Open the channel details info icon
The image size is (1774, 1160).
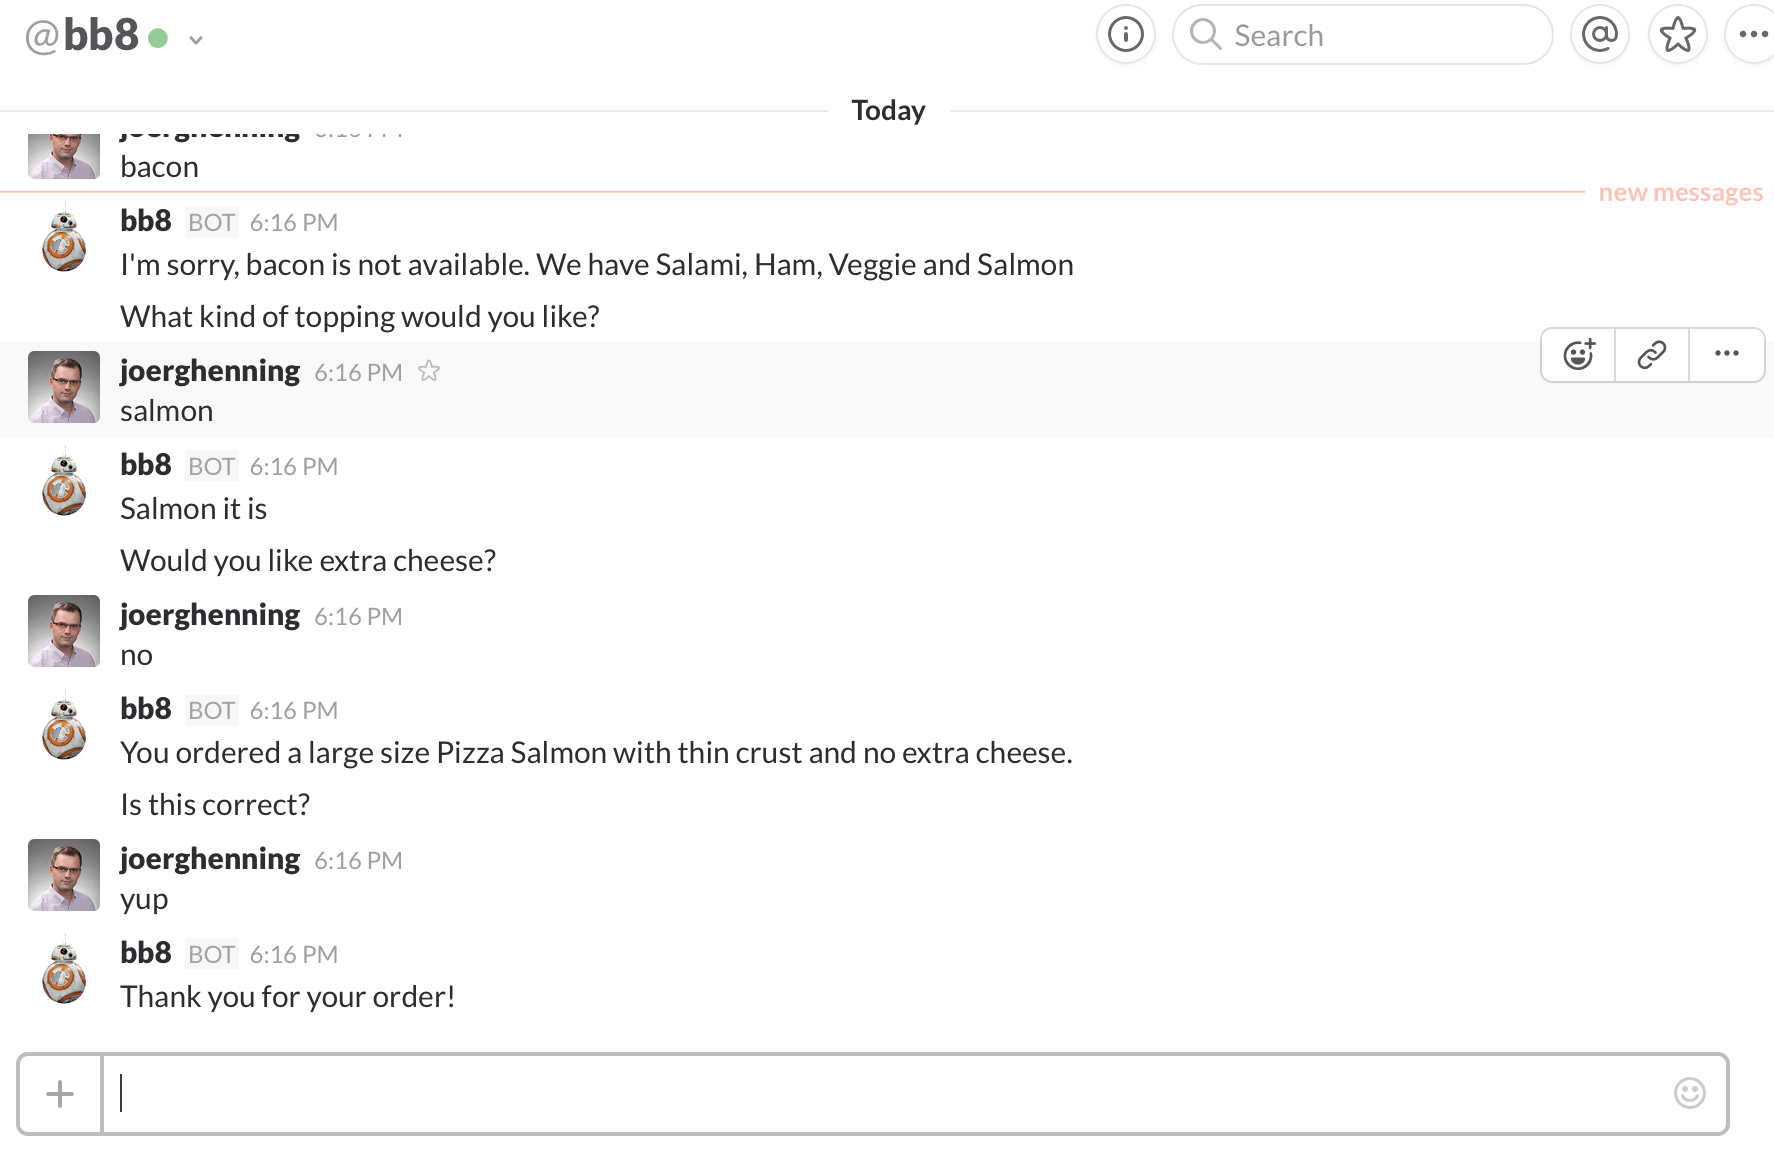click(1126, 35)
